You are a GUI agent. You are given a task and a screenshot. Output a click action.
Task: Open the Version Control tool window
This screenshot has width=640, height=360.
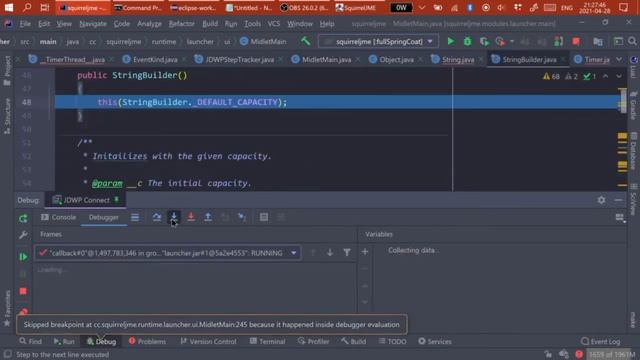tap(208, 341)
